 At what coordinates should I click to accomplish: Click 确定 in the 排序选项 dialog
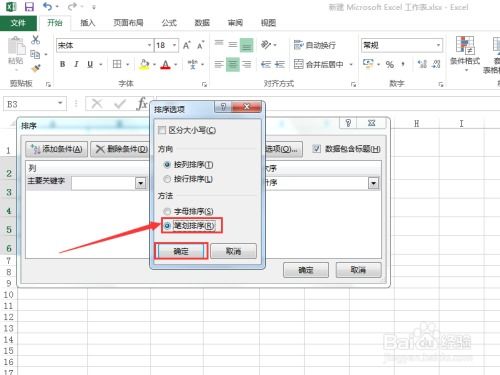coord(181,251)
